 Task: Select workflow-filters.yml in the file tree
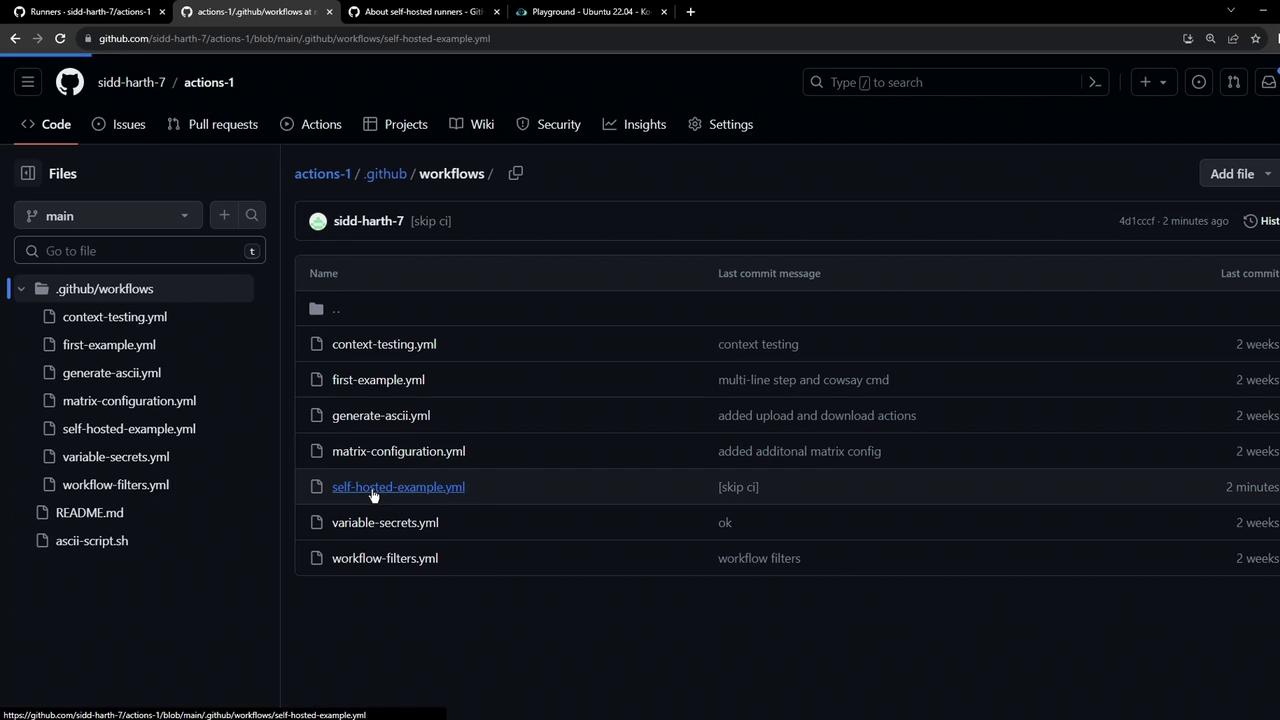click(116, 485)
